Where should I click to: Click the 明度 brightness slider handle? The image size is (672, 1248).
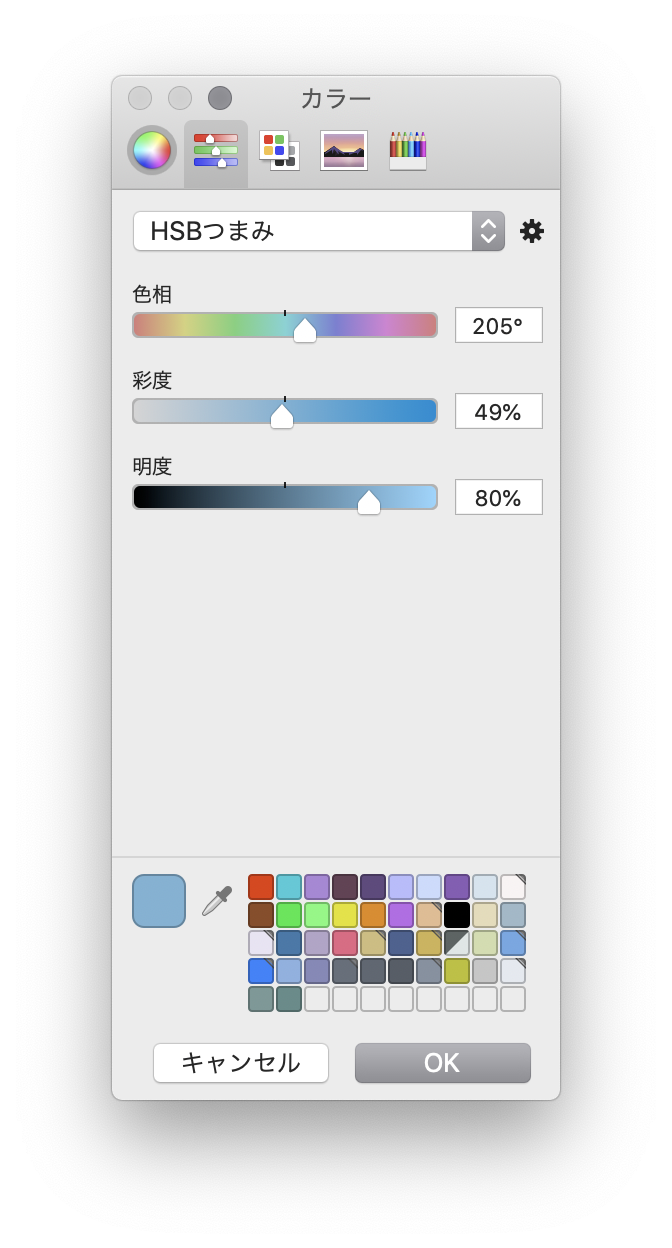coord(369,502)
